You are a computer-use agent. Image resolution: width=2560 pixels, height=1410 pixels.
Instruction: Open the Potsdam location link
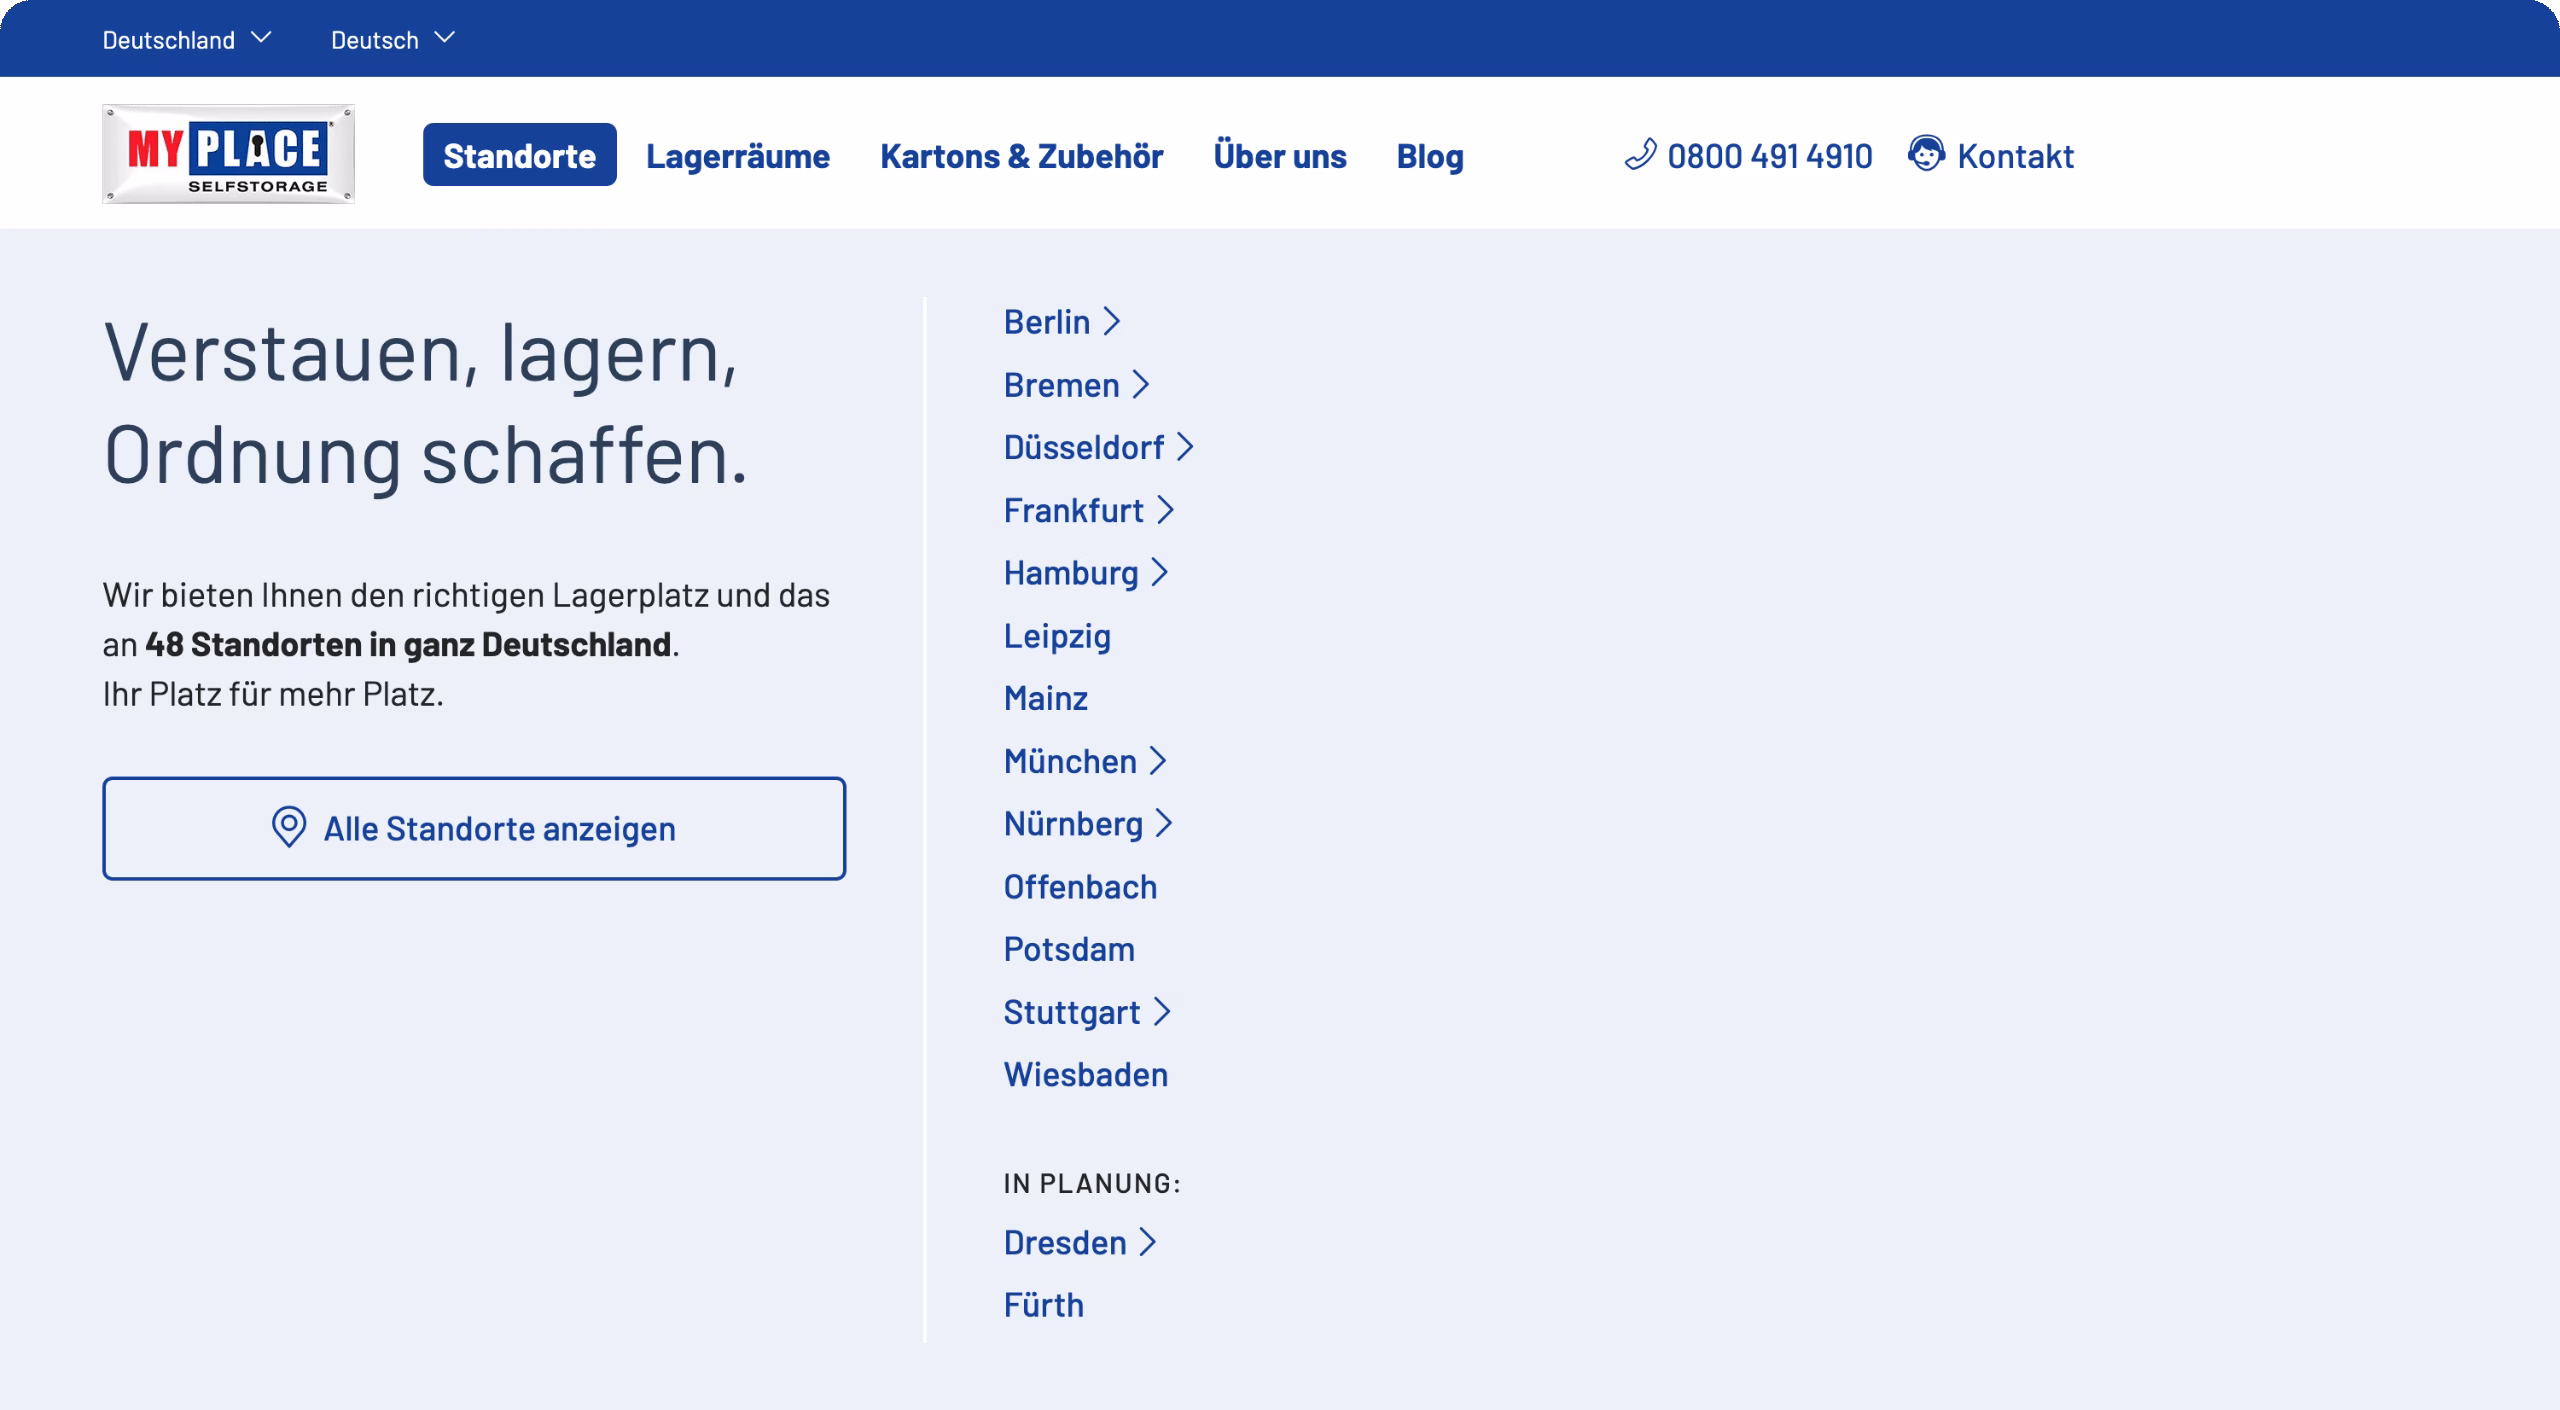(1069, 949)
